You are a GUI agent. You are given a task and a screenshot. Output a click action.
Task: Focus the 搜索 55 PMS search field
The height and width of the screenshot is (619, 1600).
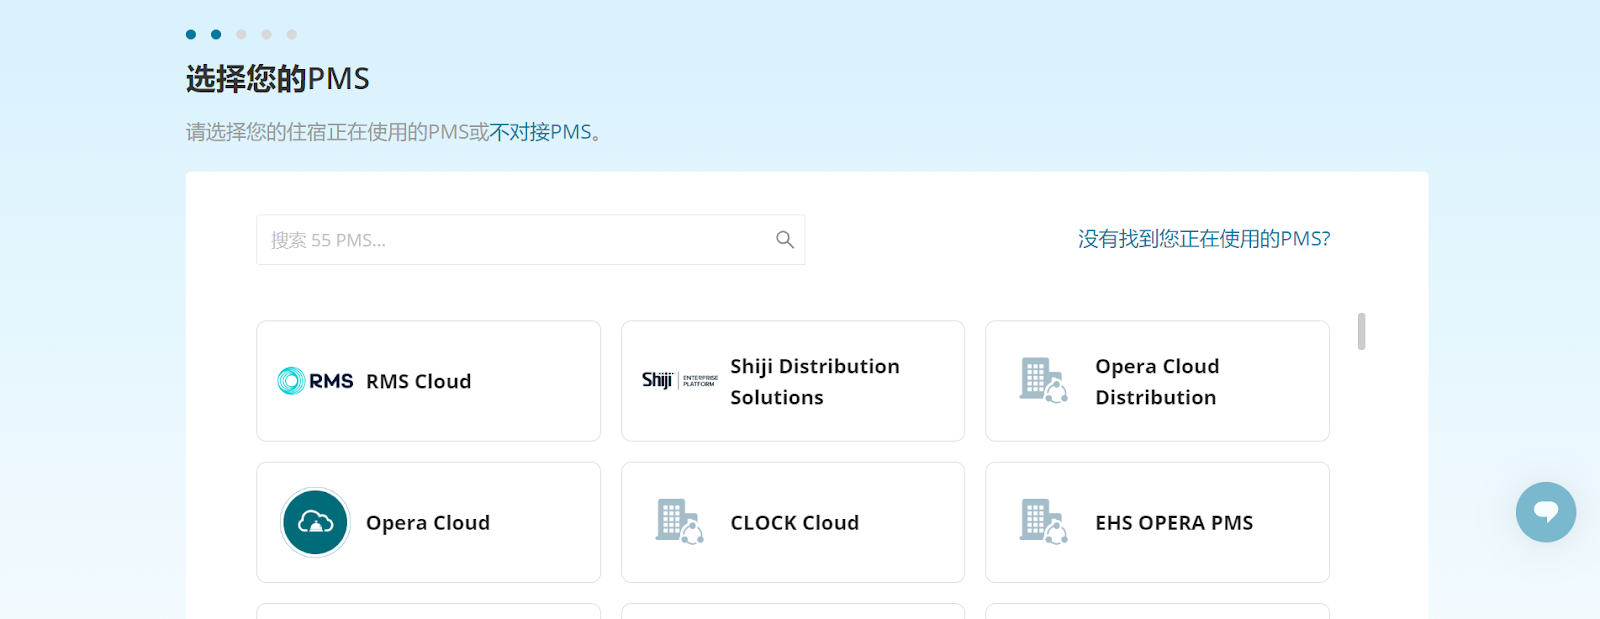pos(531,240)
